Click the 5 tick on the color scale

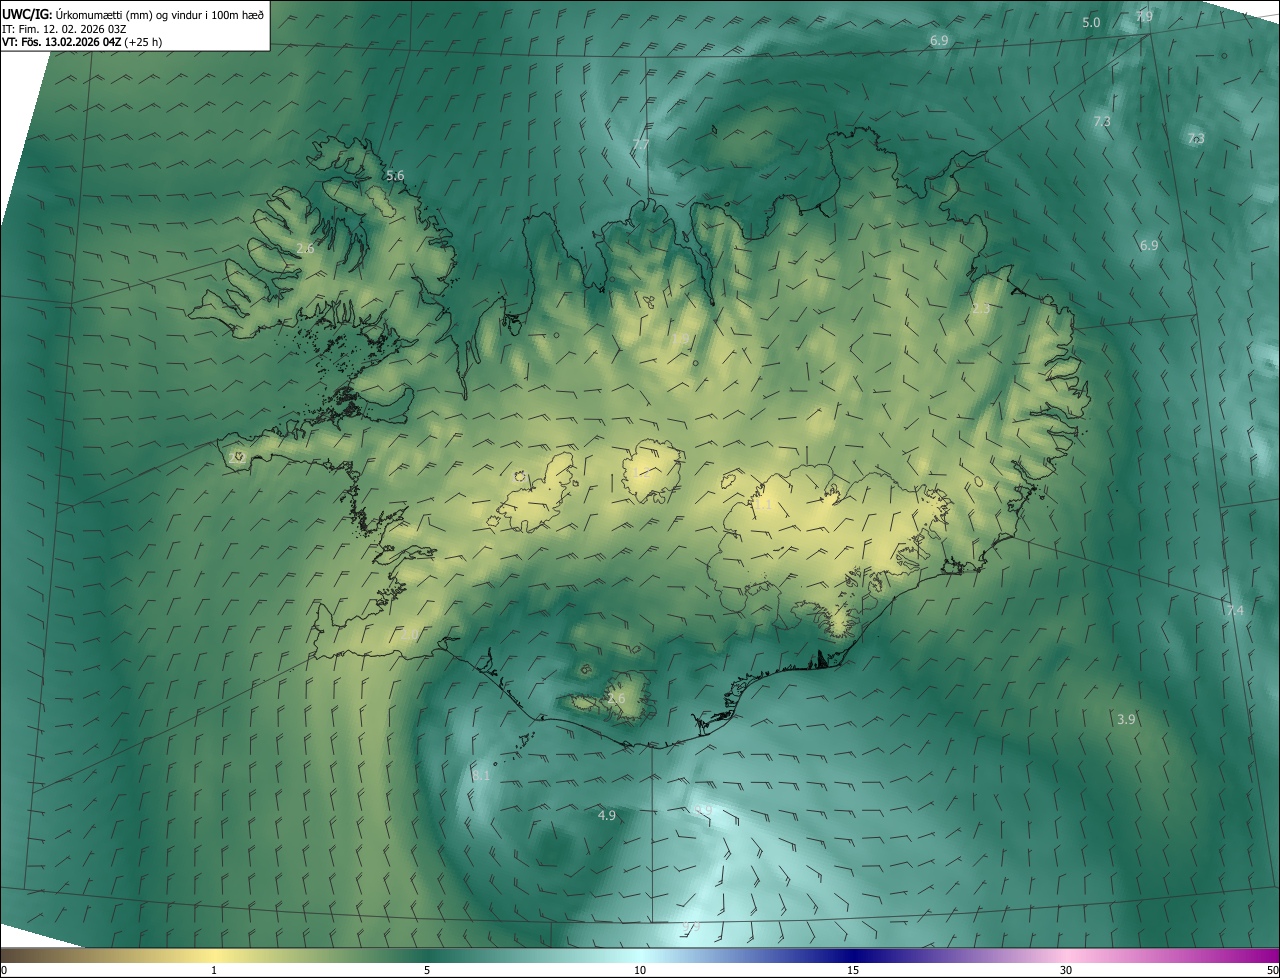click(x=427, y=970)
